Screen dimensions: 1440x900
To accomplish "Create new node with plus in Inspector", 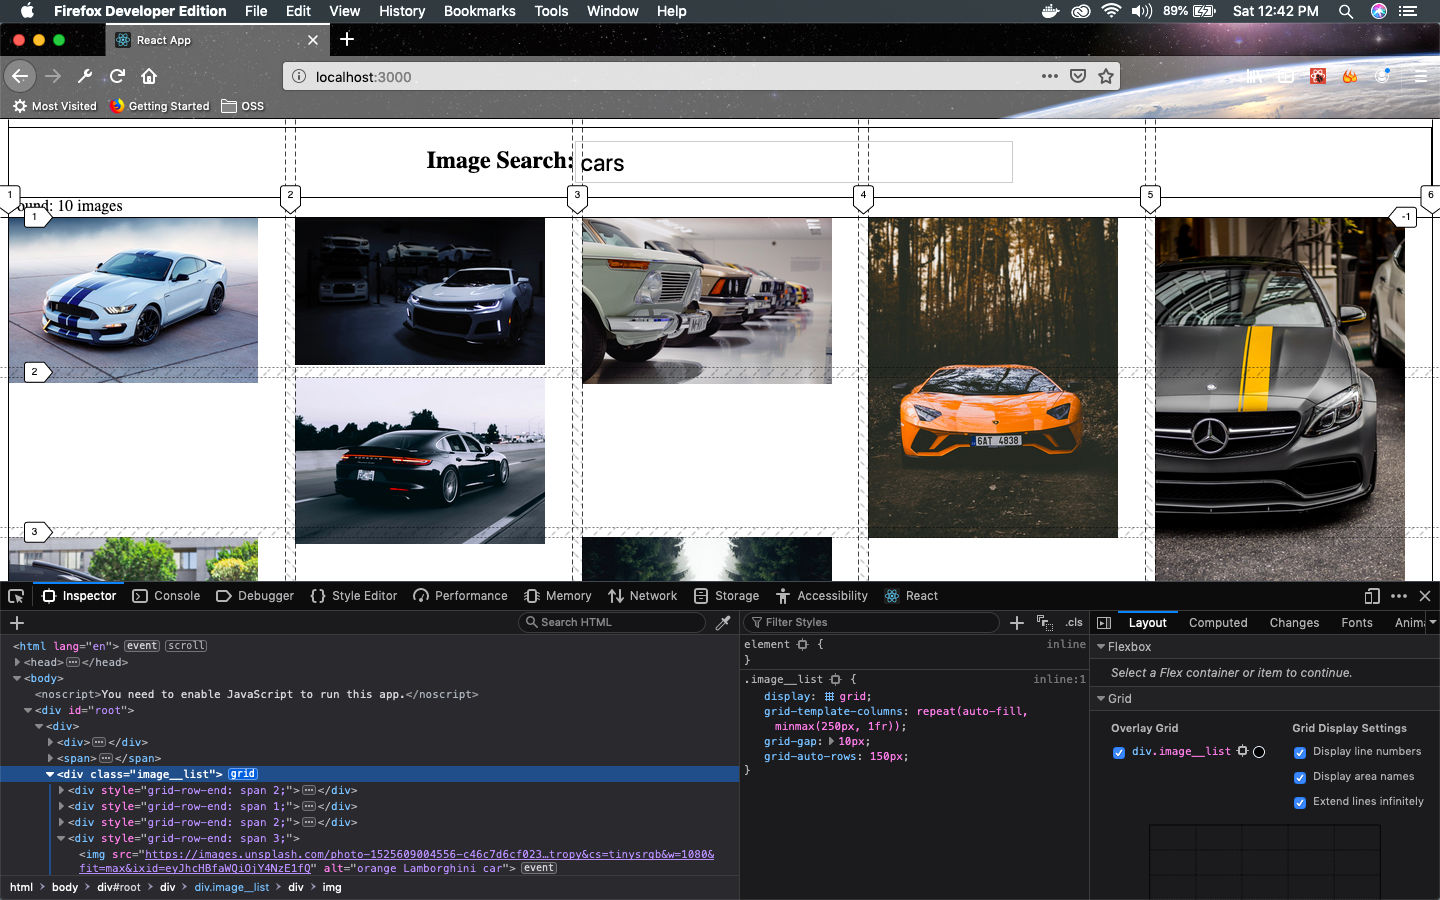I will point(17,622).
